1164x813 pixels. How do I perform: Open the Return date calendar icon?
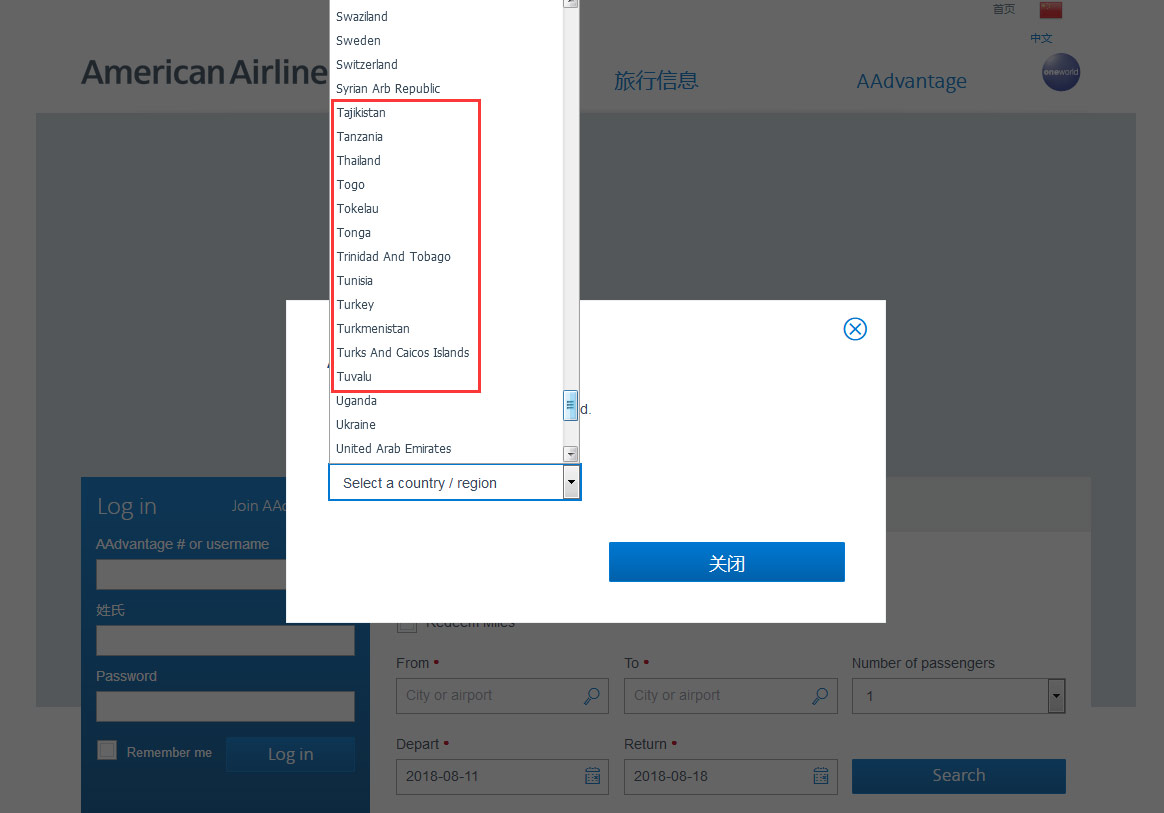(x=820, y=776)
